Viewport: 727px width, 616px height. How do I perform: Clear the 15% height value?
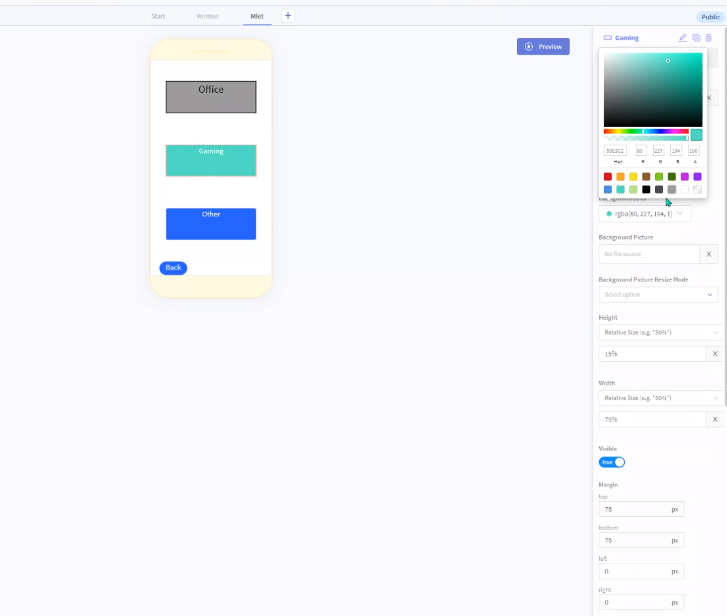click(x=715, y=354)
